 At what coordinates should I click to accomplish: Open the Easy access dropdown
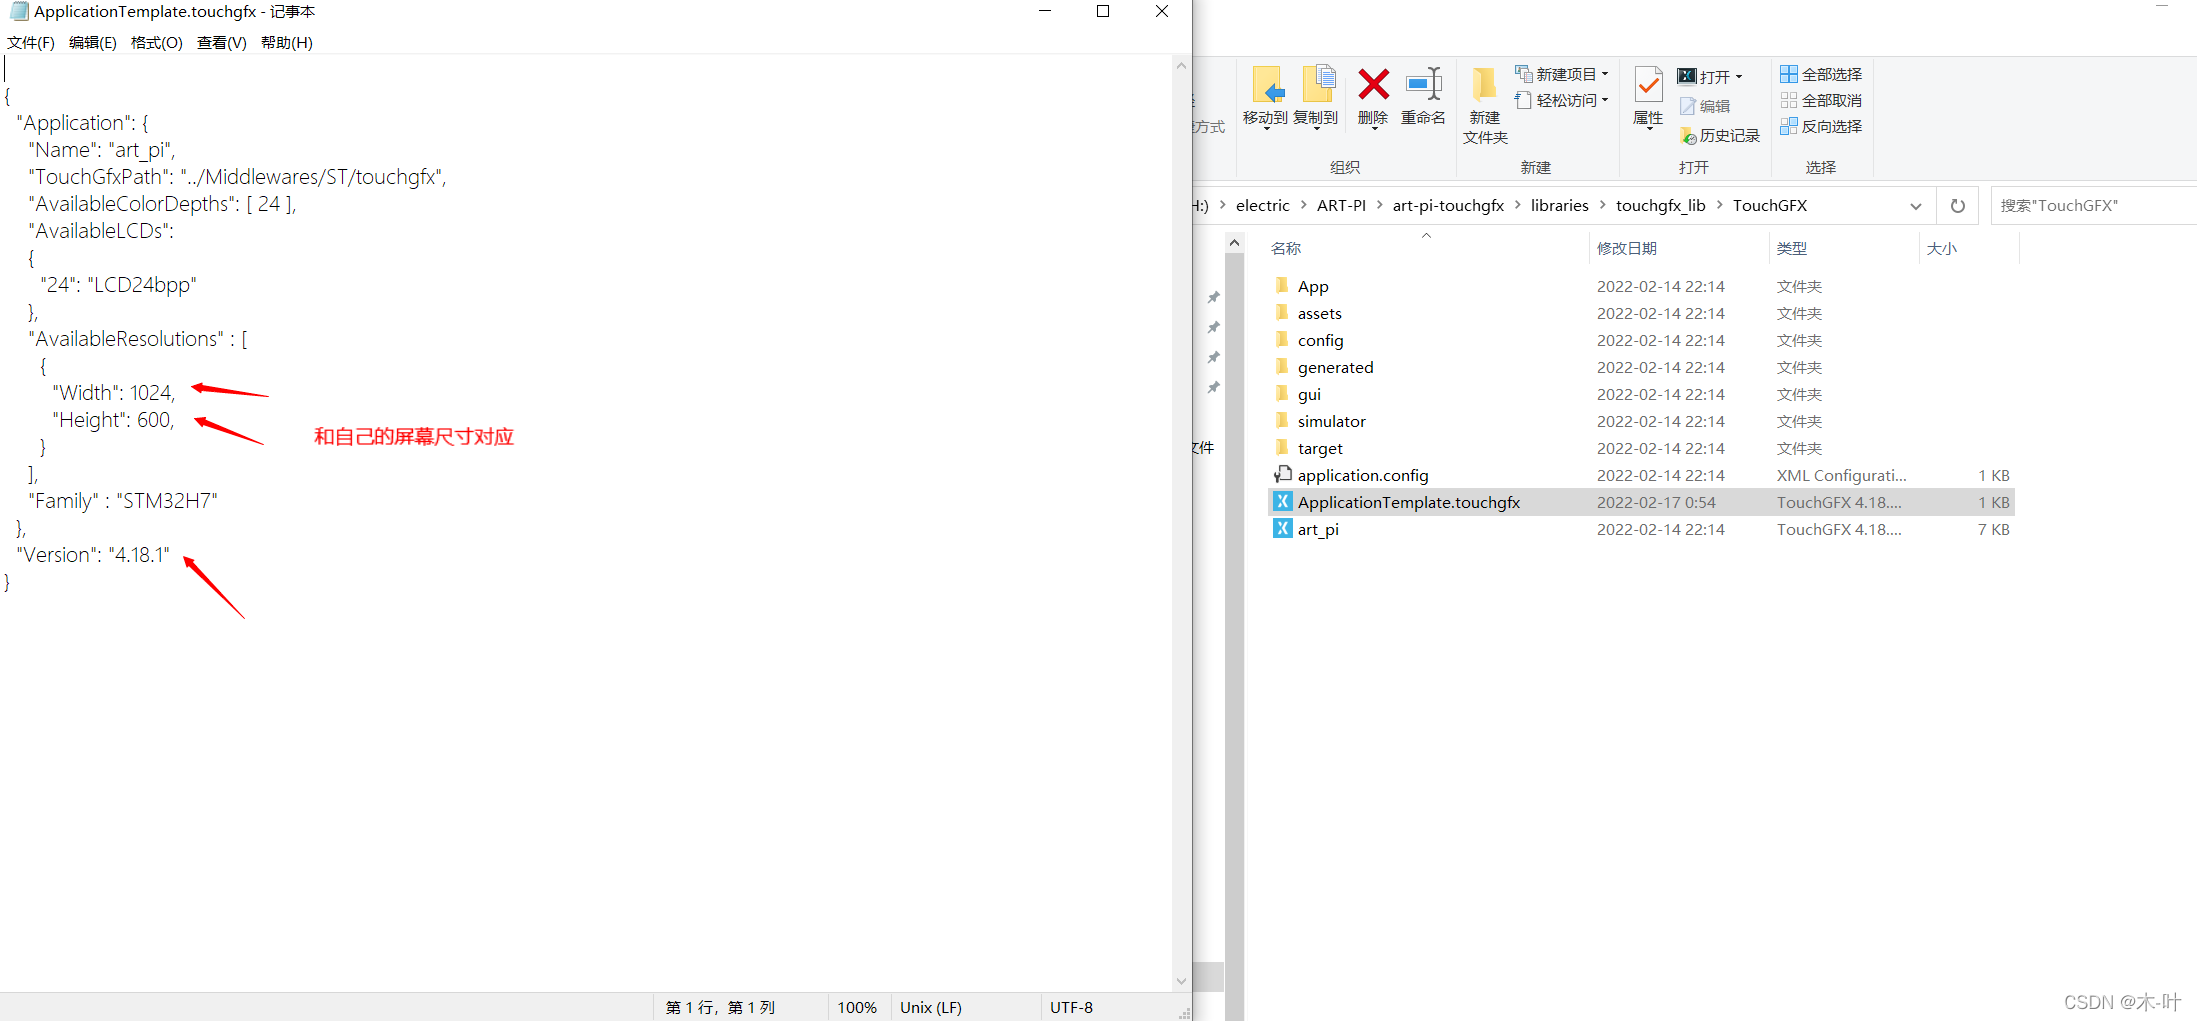pyautogui.click(x=1562, y=100)
